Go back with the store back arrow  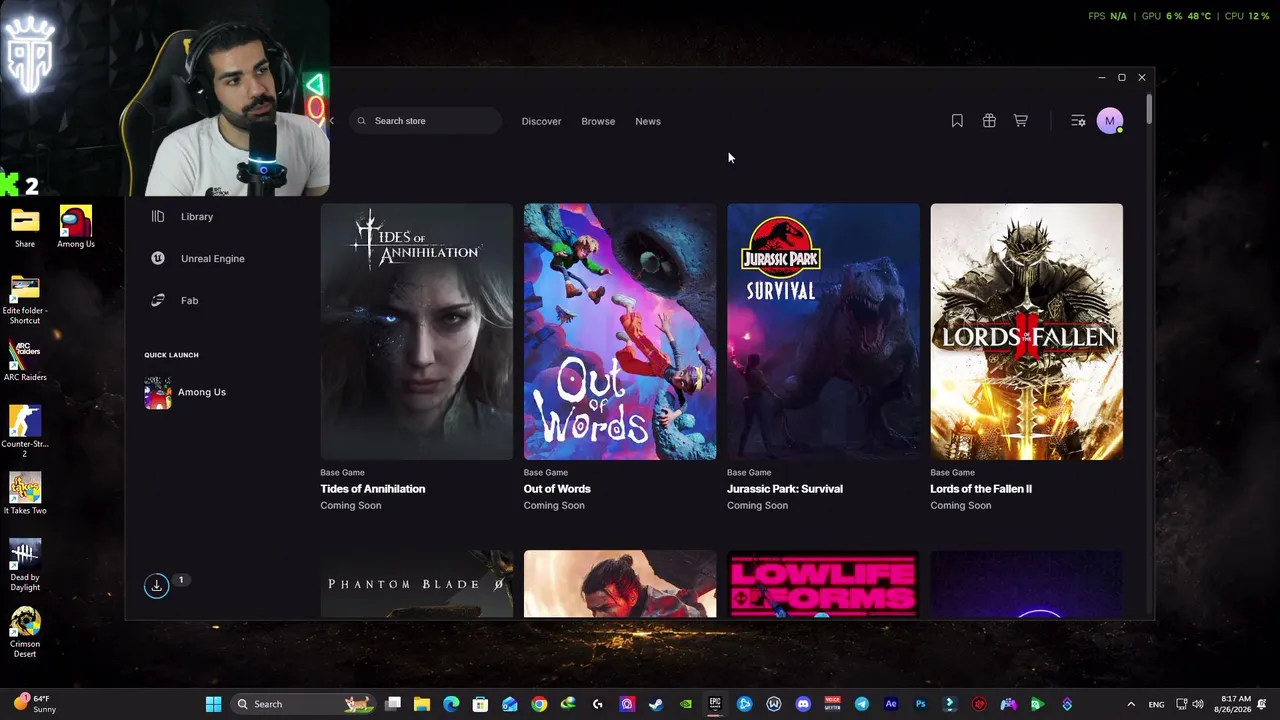(x=331, y=121)
